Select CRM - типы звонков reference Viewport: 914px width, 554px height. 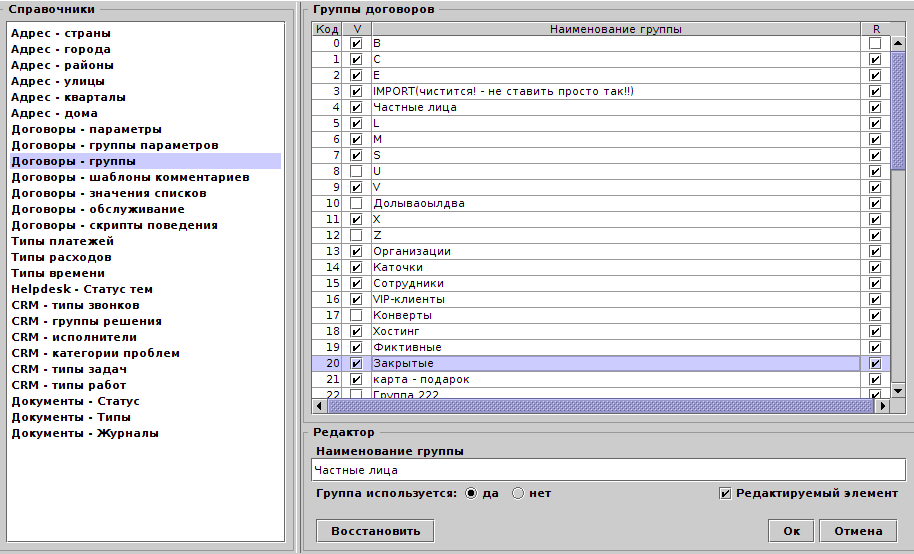(x=75, y=305)
